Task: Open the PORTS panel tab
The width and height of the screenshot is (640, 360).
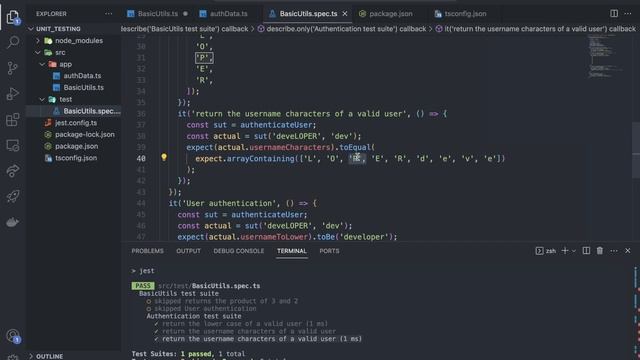Action: point(329,251)
